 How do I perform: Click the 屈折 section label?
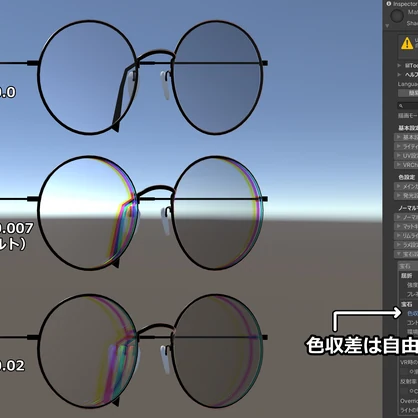[x=407, y=276]
